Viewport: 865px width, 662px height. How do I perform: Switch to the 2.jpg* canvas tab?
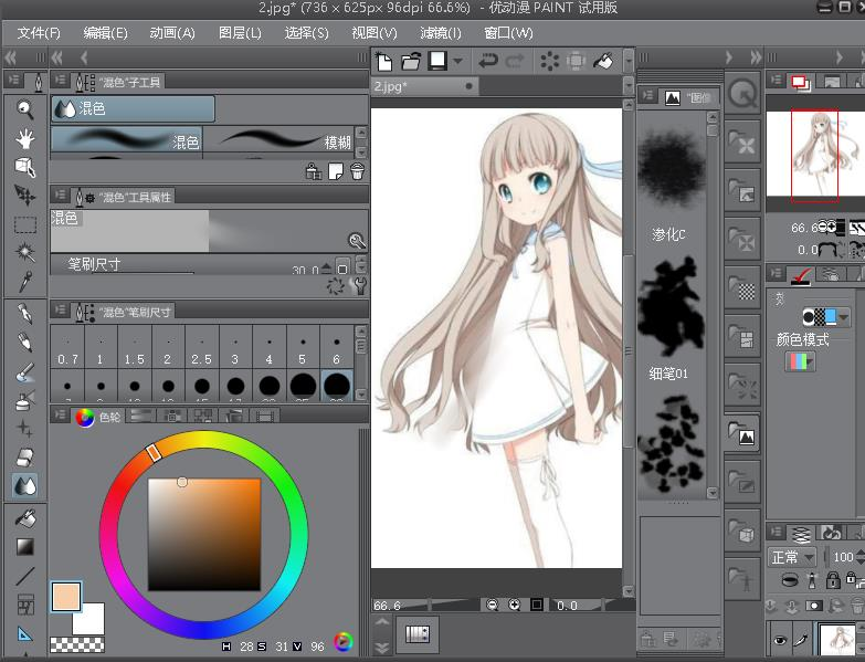click(x=424, y=86)
